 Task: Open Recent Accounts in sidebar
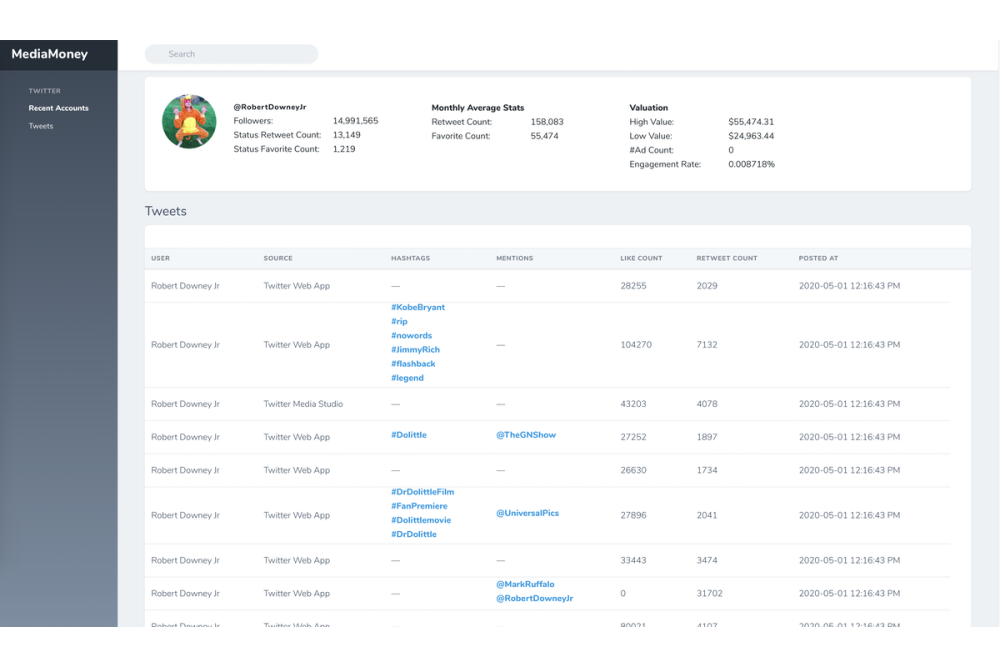coord(58,108)
